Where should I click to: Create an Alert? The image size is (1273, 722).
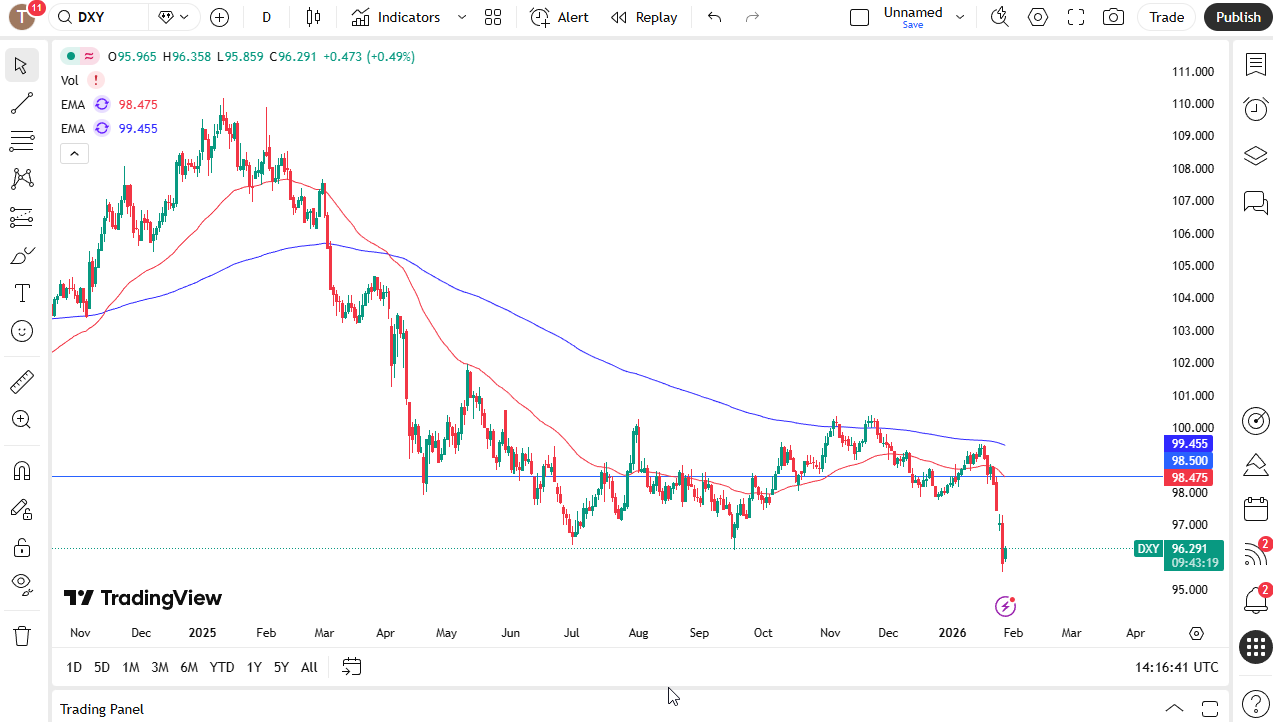pyautogui.click(x=559, y=17)
